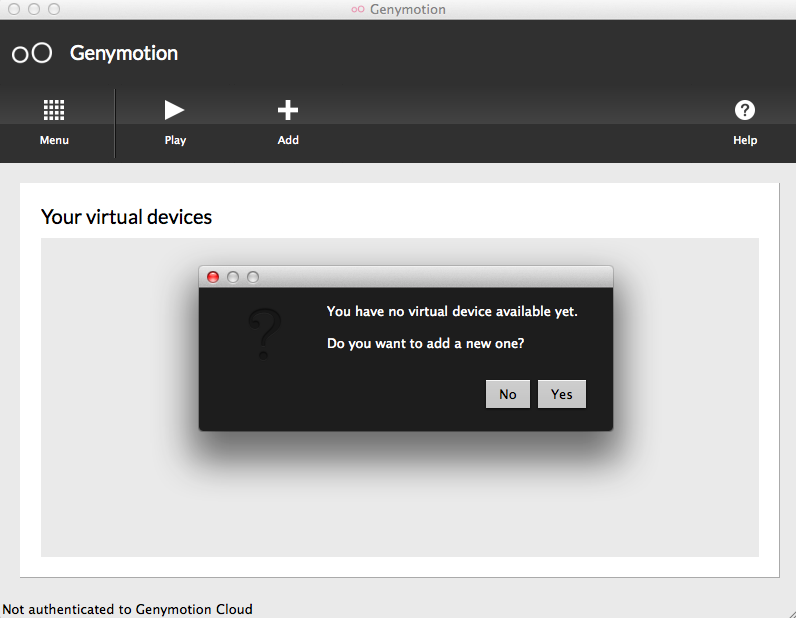Click the "Your virtual devices" heading
The width and height of the screenshot is (796, 618).
point(126,217)
